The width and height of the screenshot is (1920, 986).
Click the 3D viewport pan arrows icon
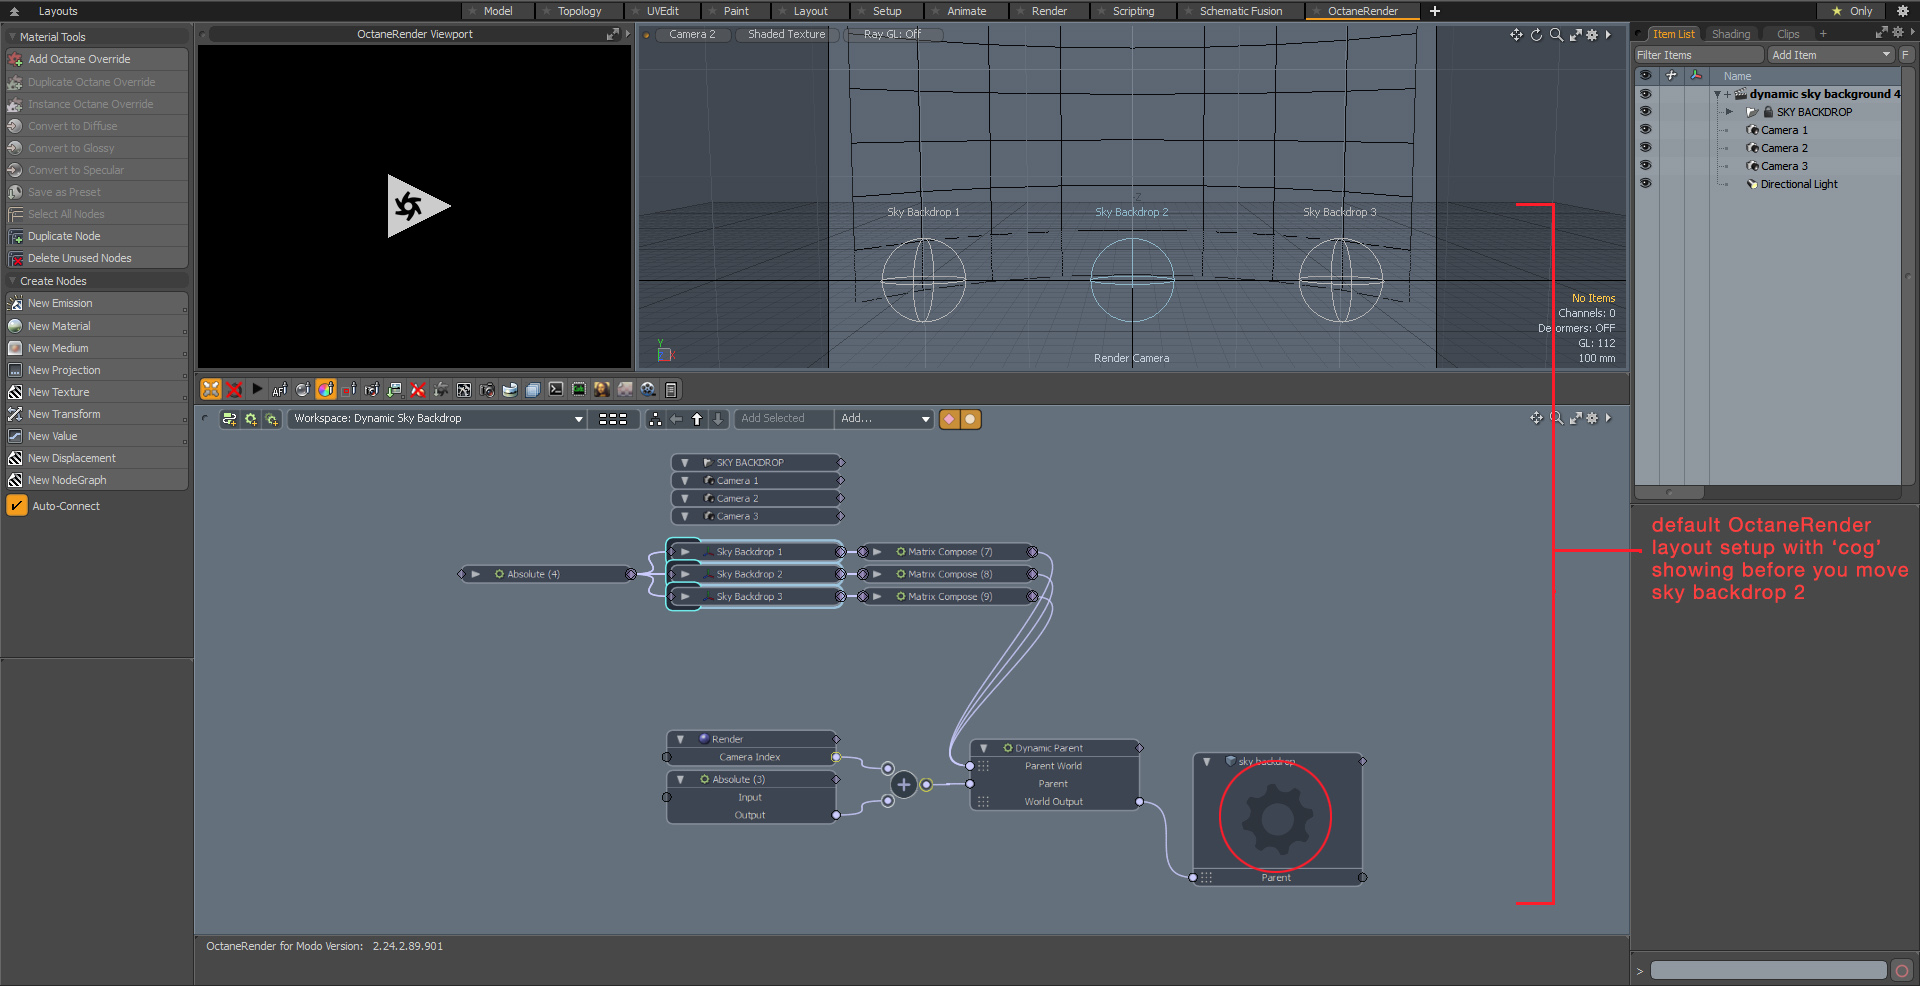coord(1516,35)
